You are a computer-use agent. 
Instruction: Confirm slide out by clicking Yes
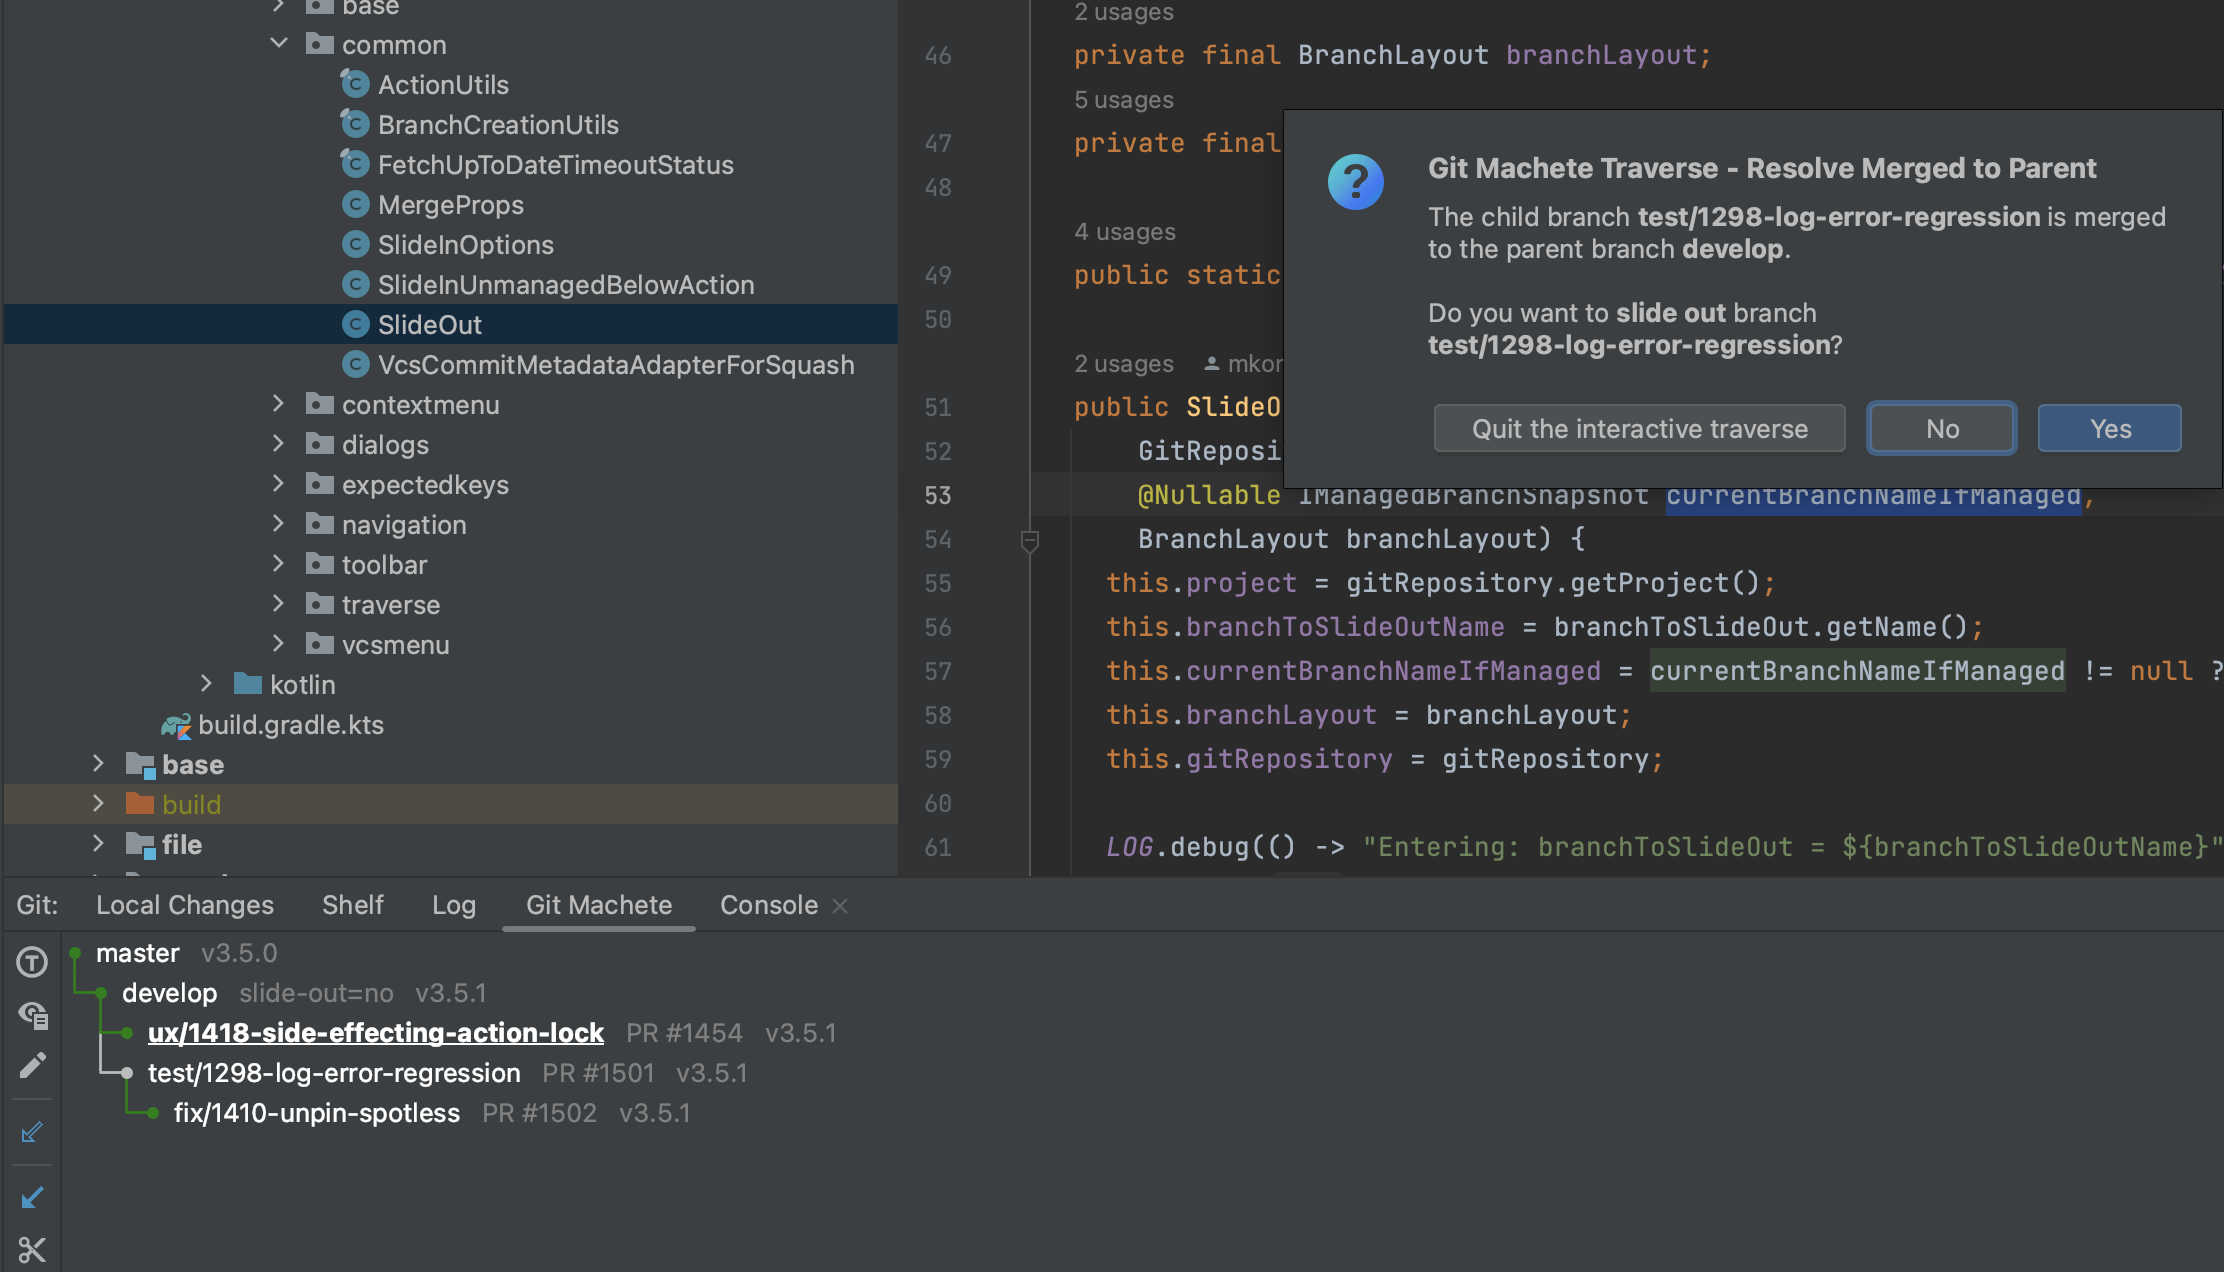[2108, 428]
